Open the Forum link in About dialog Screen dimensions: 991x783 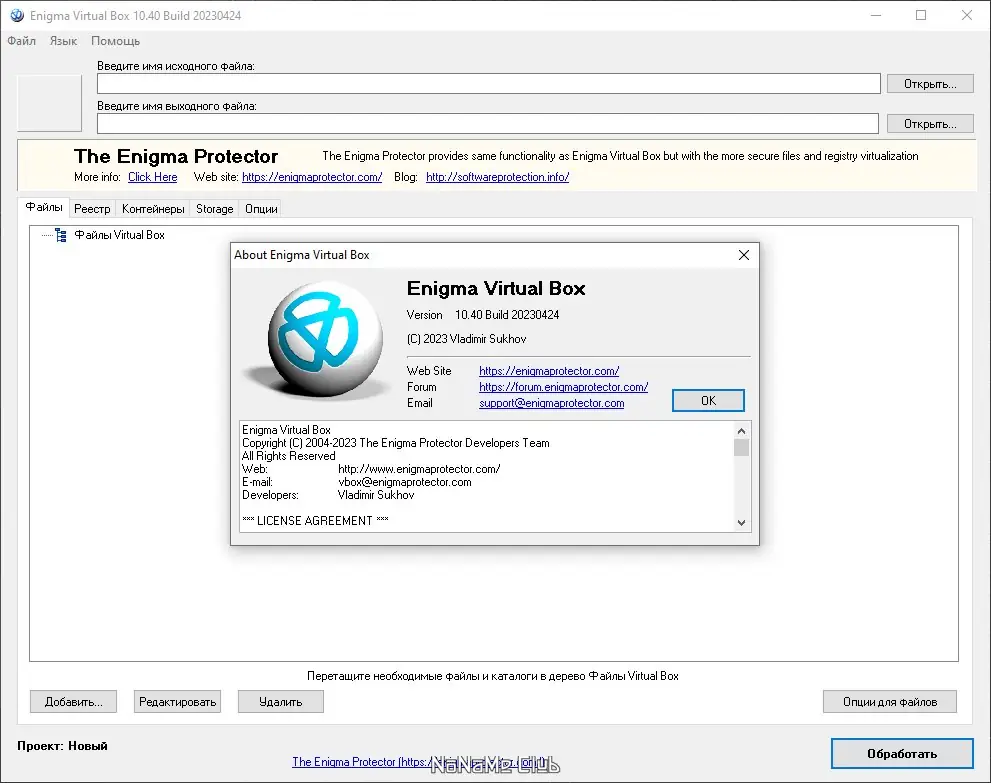coord(563,387)
